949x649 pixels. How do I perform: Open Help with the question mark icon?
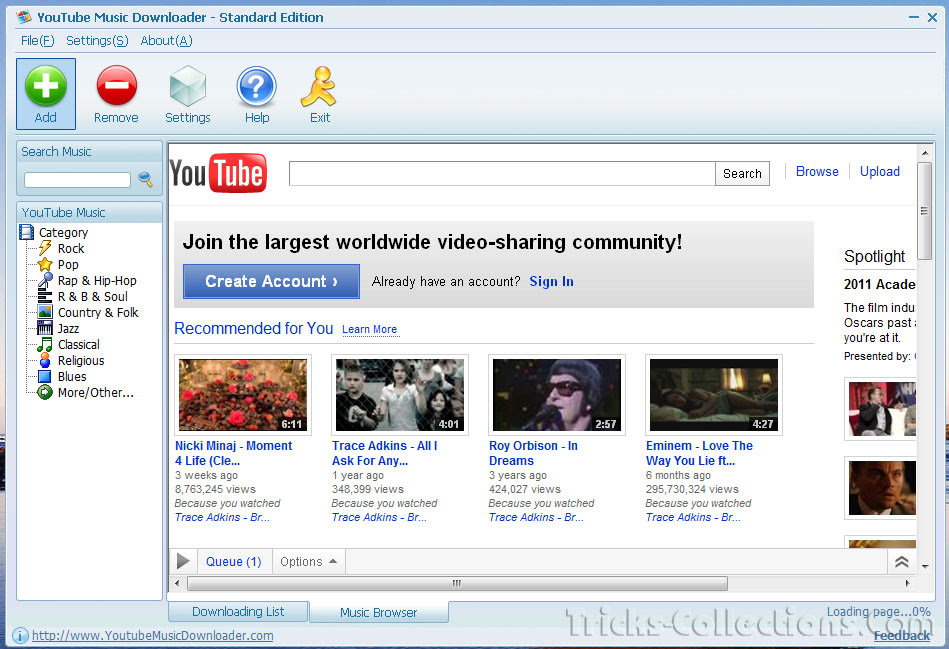click(257, 87)
